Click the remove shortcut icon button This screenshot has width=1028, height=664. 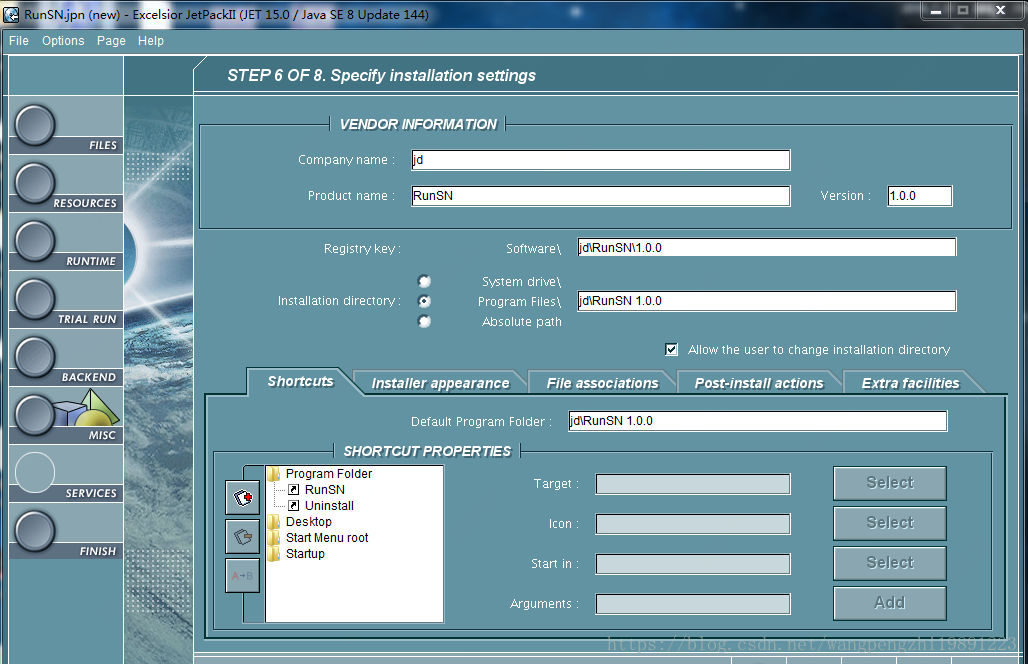243,537
